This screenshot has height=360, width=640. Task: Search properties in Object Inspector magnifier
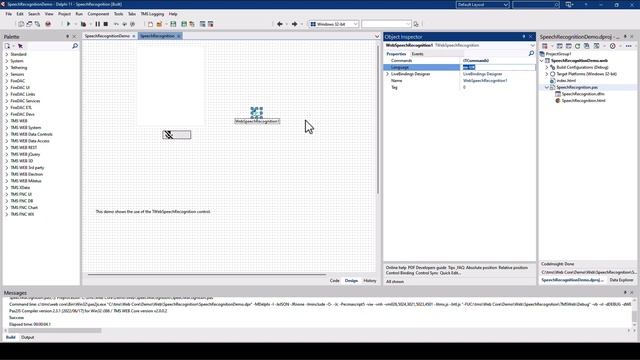[531, 53]
